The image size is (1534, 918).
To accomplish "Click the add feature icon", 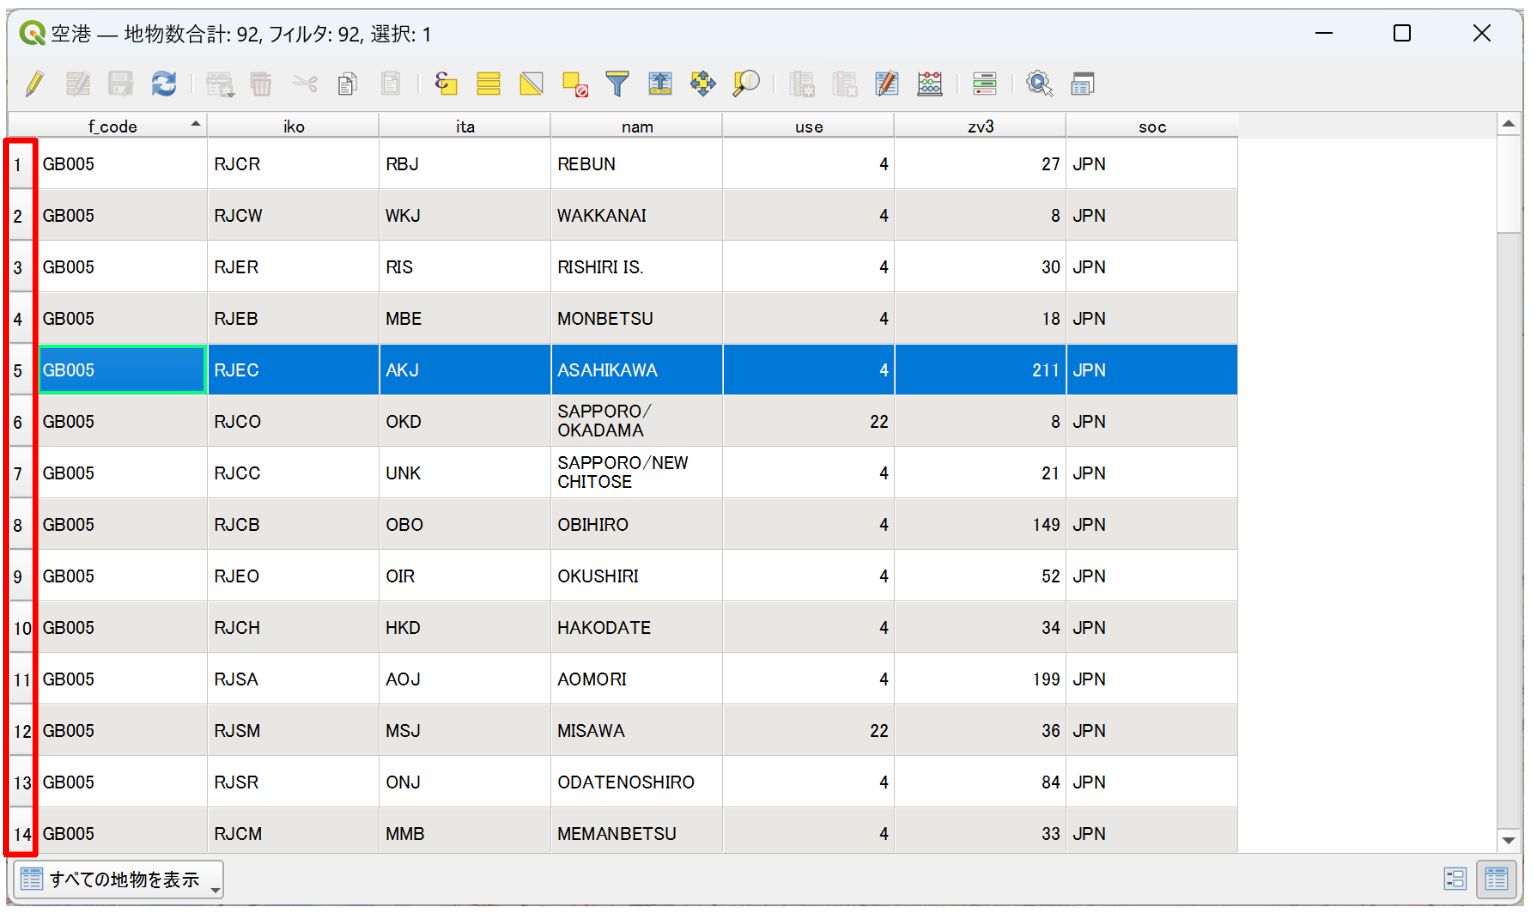I will [220, 84].
